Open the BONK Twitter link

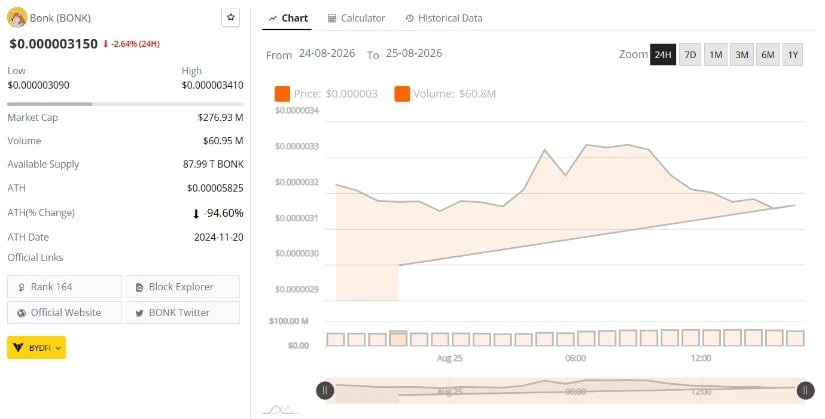tap(183, 312)
